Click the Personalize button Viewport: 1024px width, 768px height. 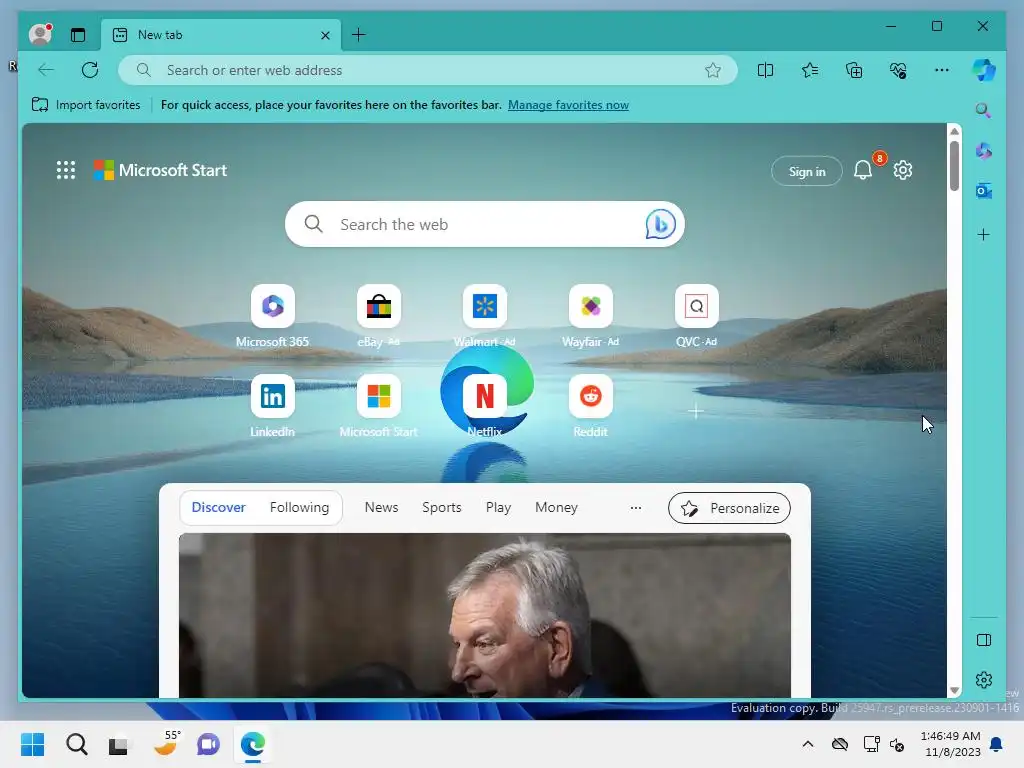pyautogui.click(x=729, y=508)
